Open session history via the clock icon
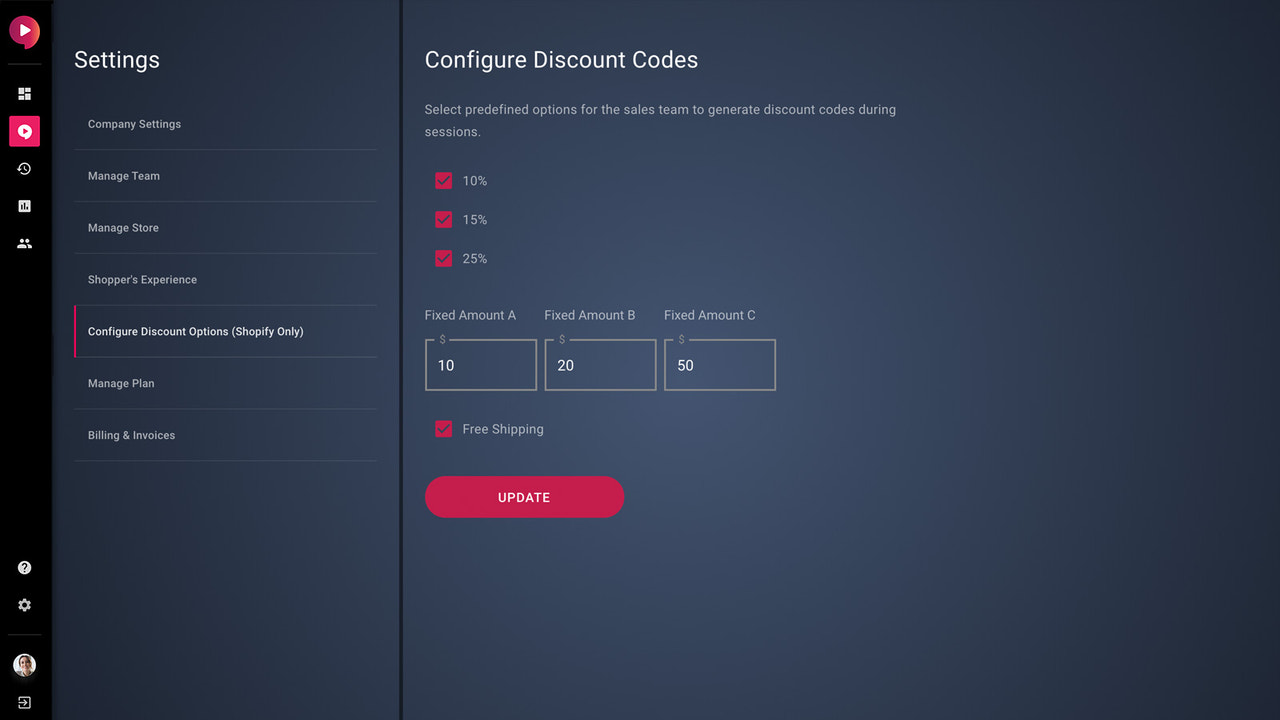The image size is (1280, 720). tap(24, 168)
